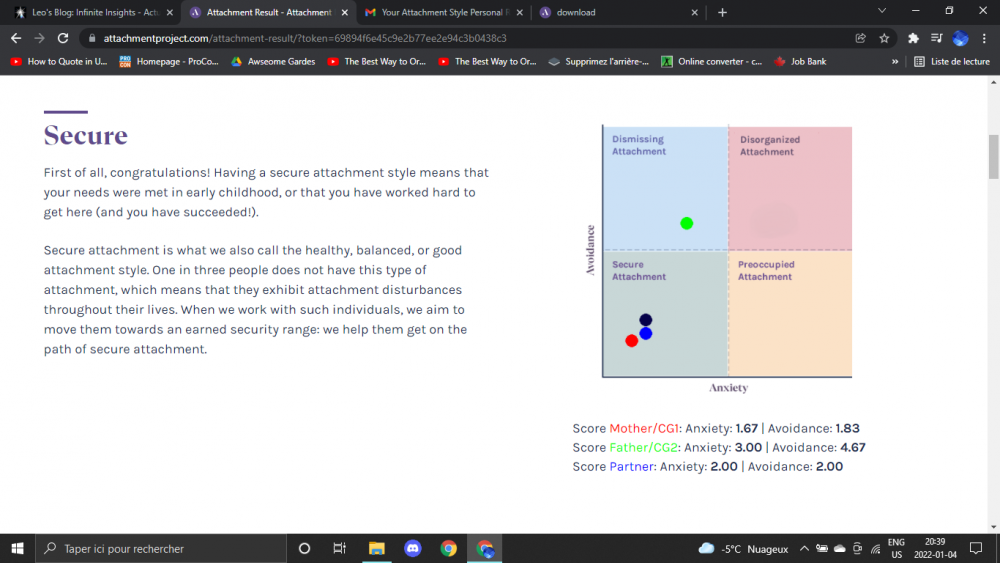Viewport: 1000px width, 563px height.
Task: Show hidden system tray icons
Action: [804, 549]
